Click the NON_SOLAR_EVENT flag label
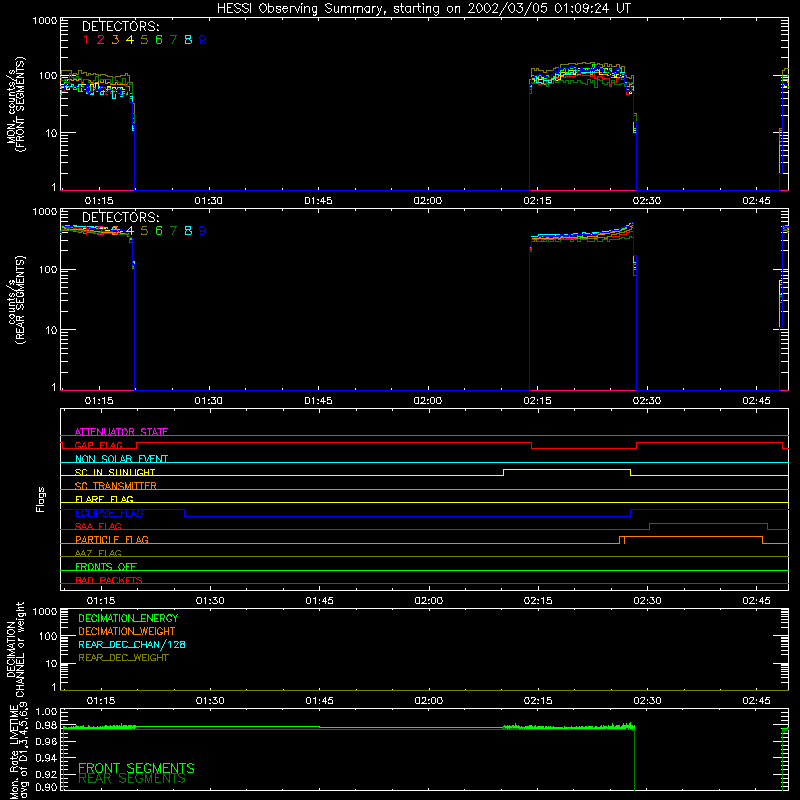The height and width of the screenshot is (800, 800). [121, 459]
